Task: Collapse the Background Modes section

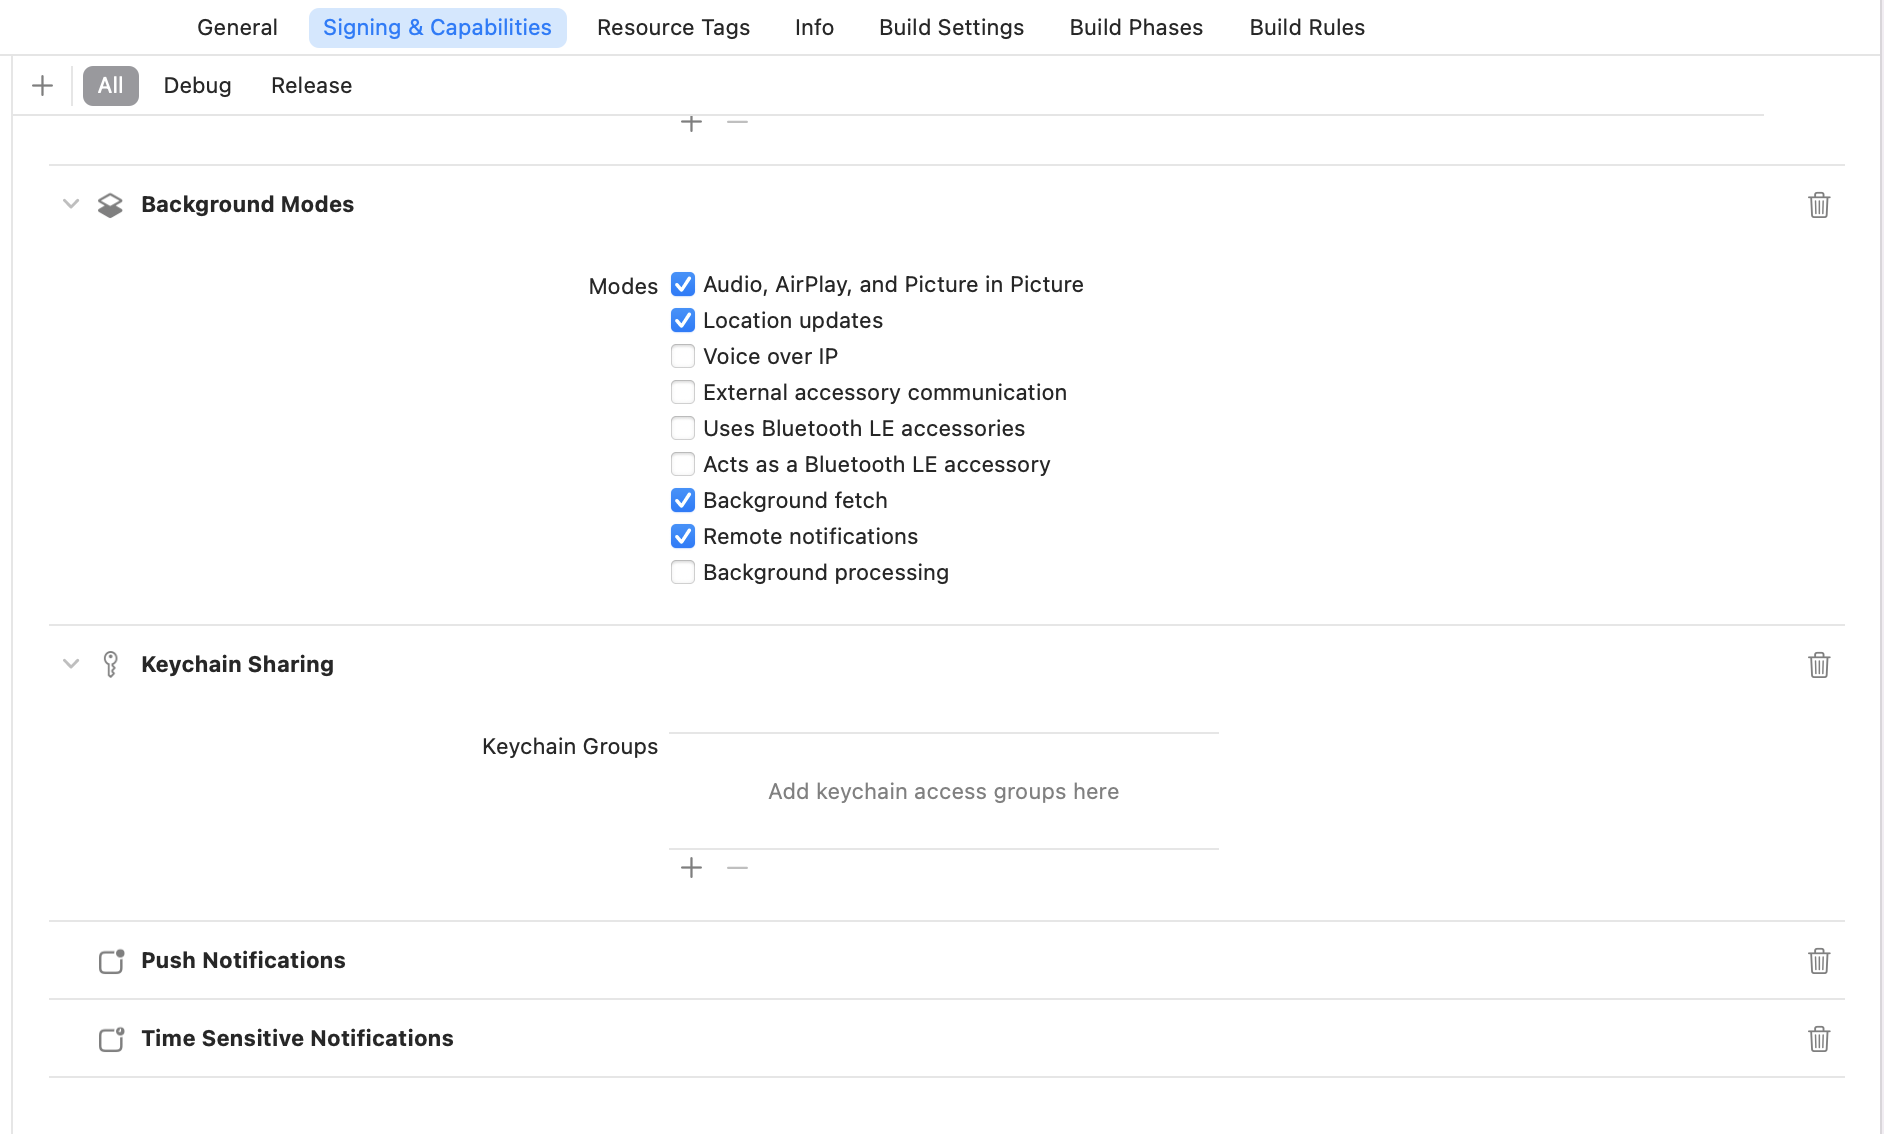Action: (70, 204)
